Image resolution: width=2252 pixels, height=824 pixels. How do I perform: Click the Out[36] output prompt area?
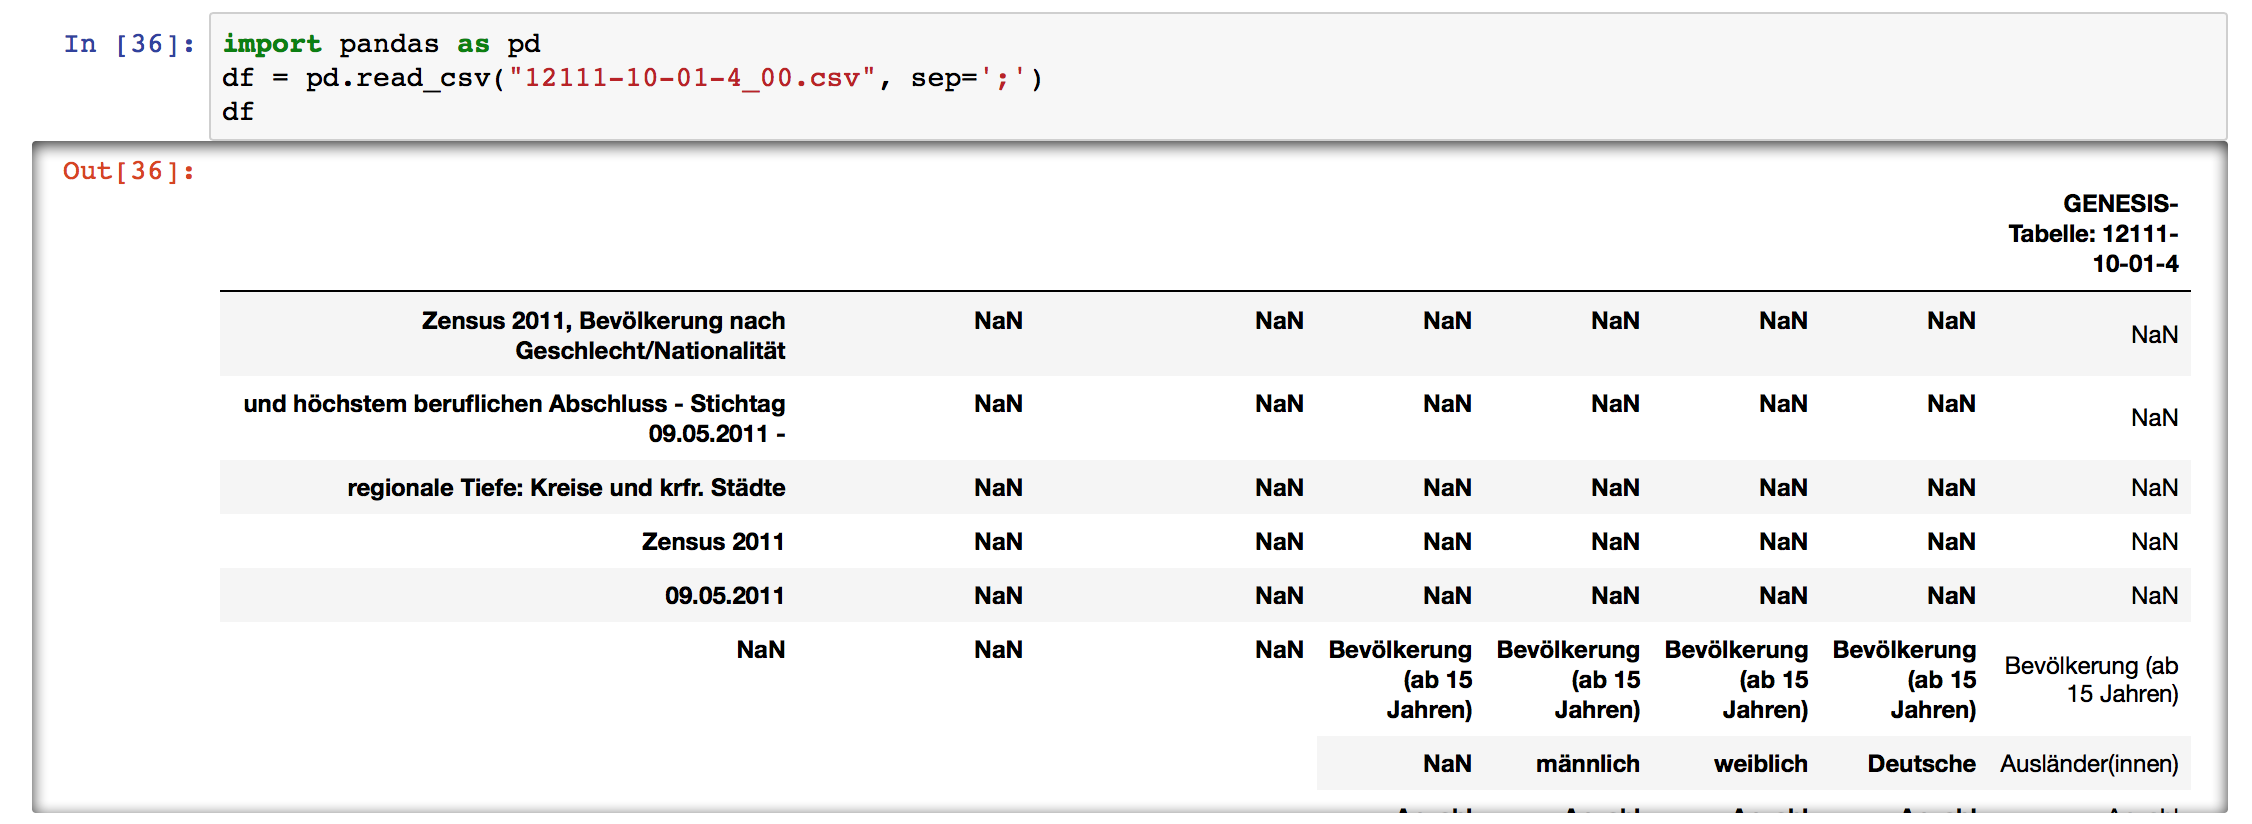pos(129,171)
